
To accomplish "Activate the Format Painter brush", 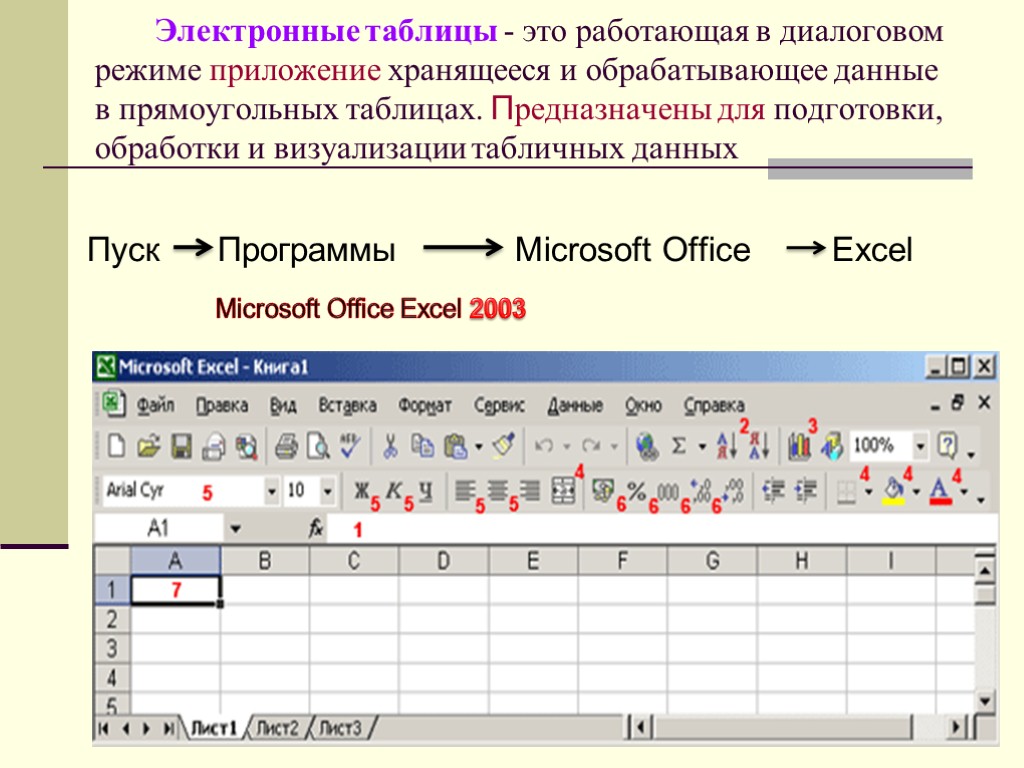I will [504, 445].
